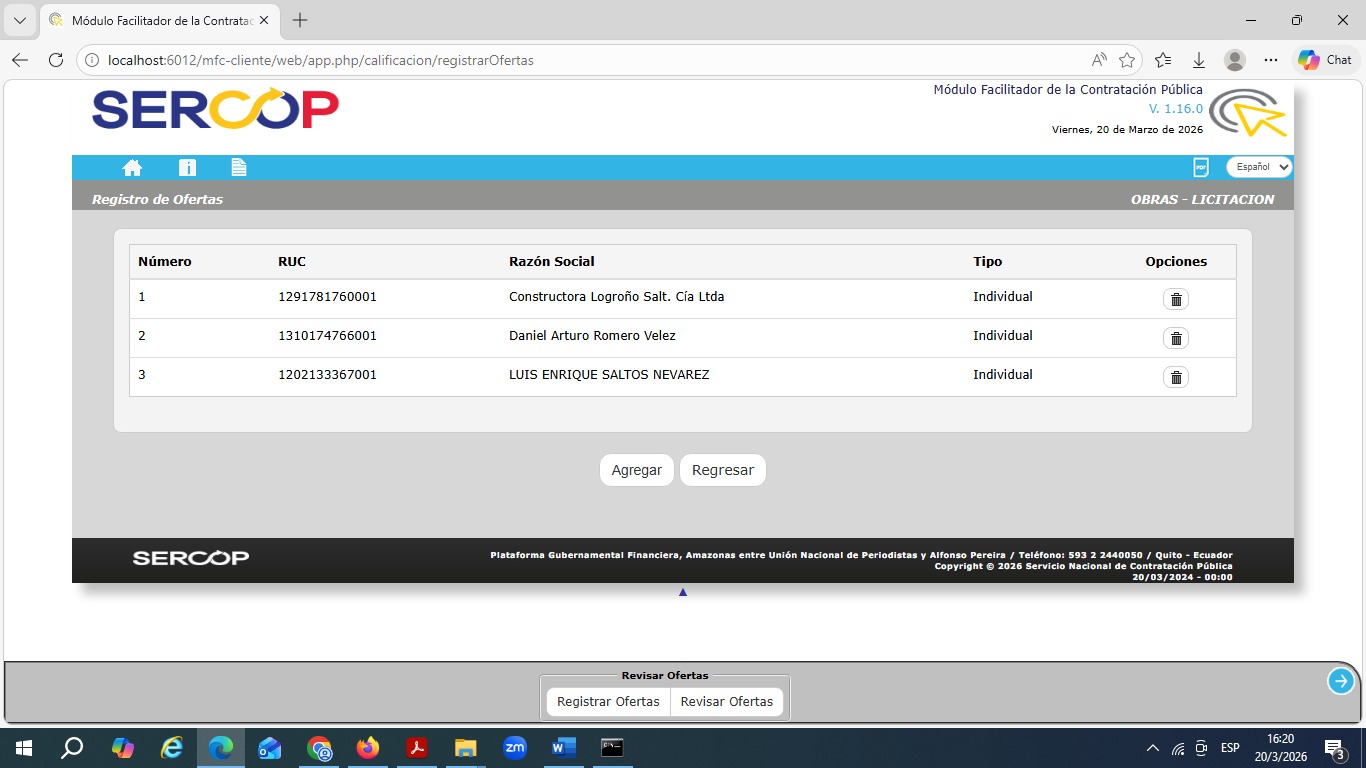Open the Español language dropdown
Screen dimensions: 1366x768
point(1259,167)
